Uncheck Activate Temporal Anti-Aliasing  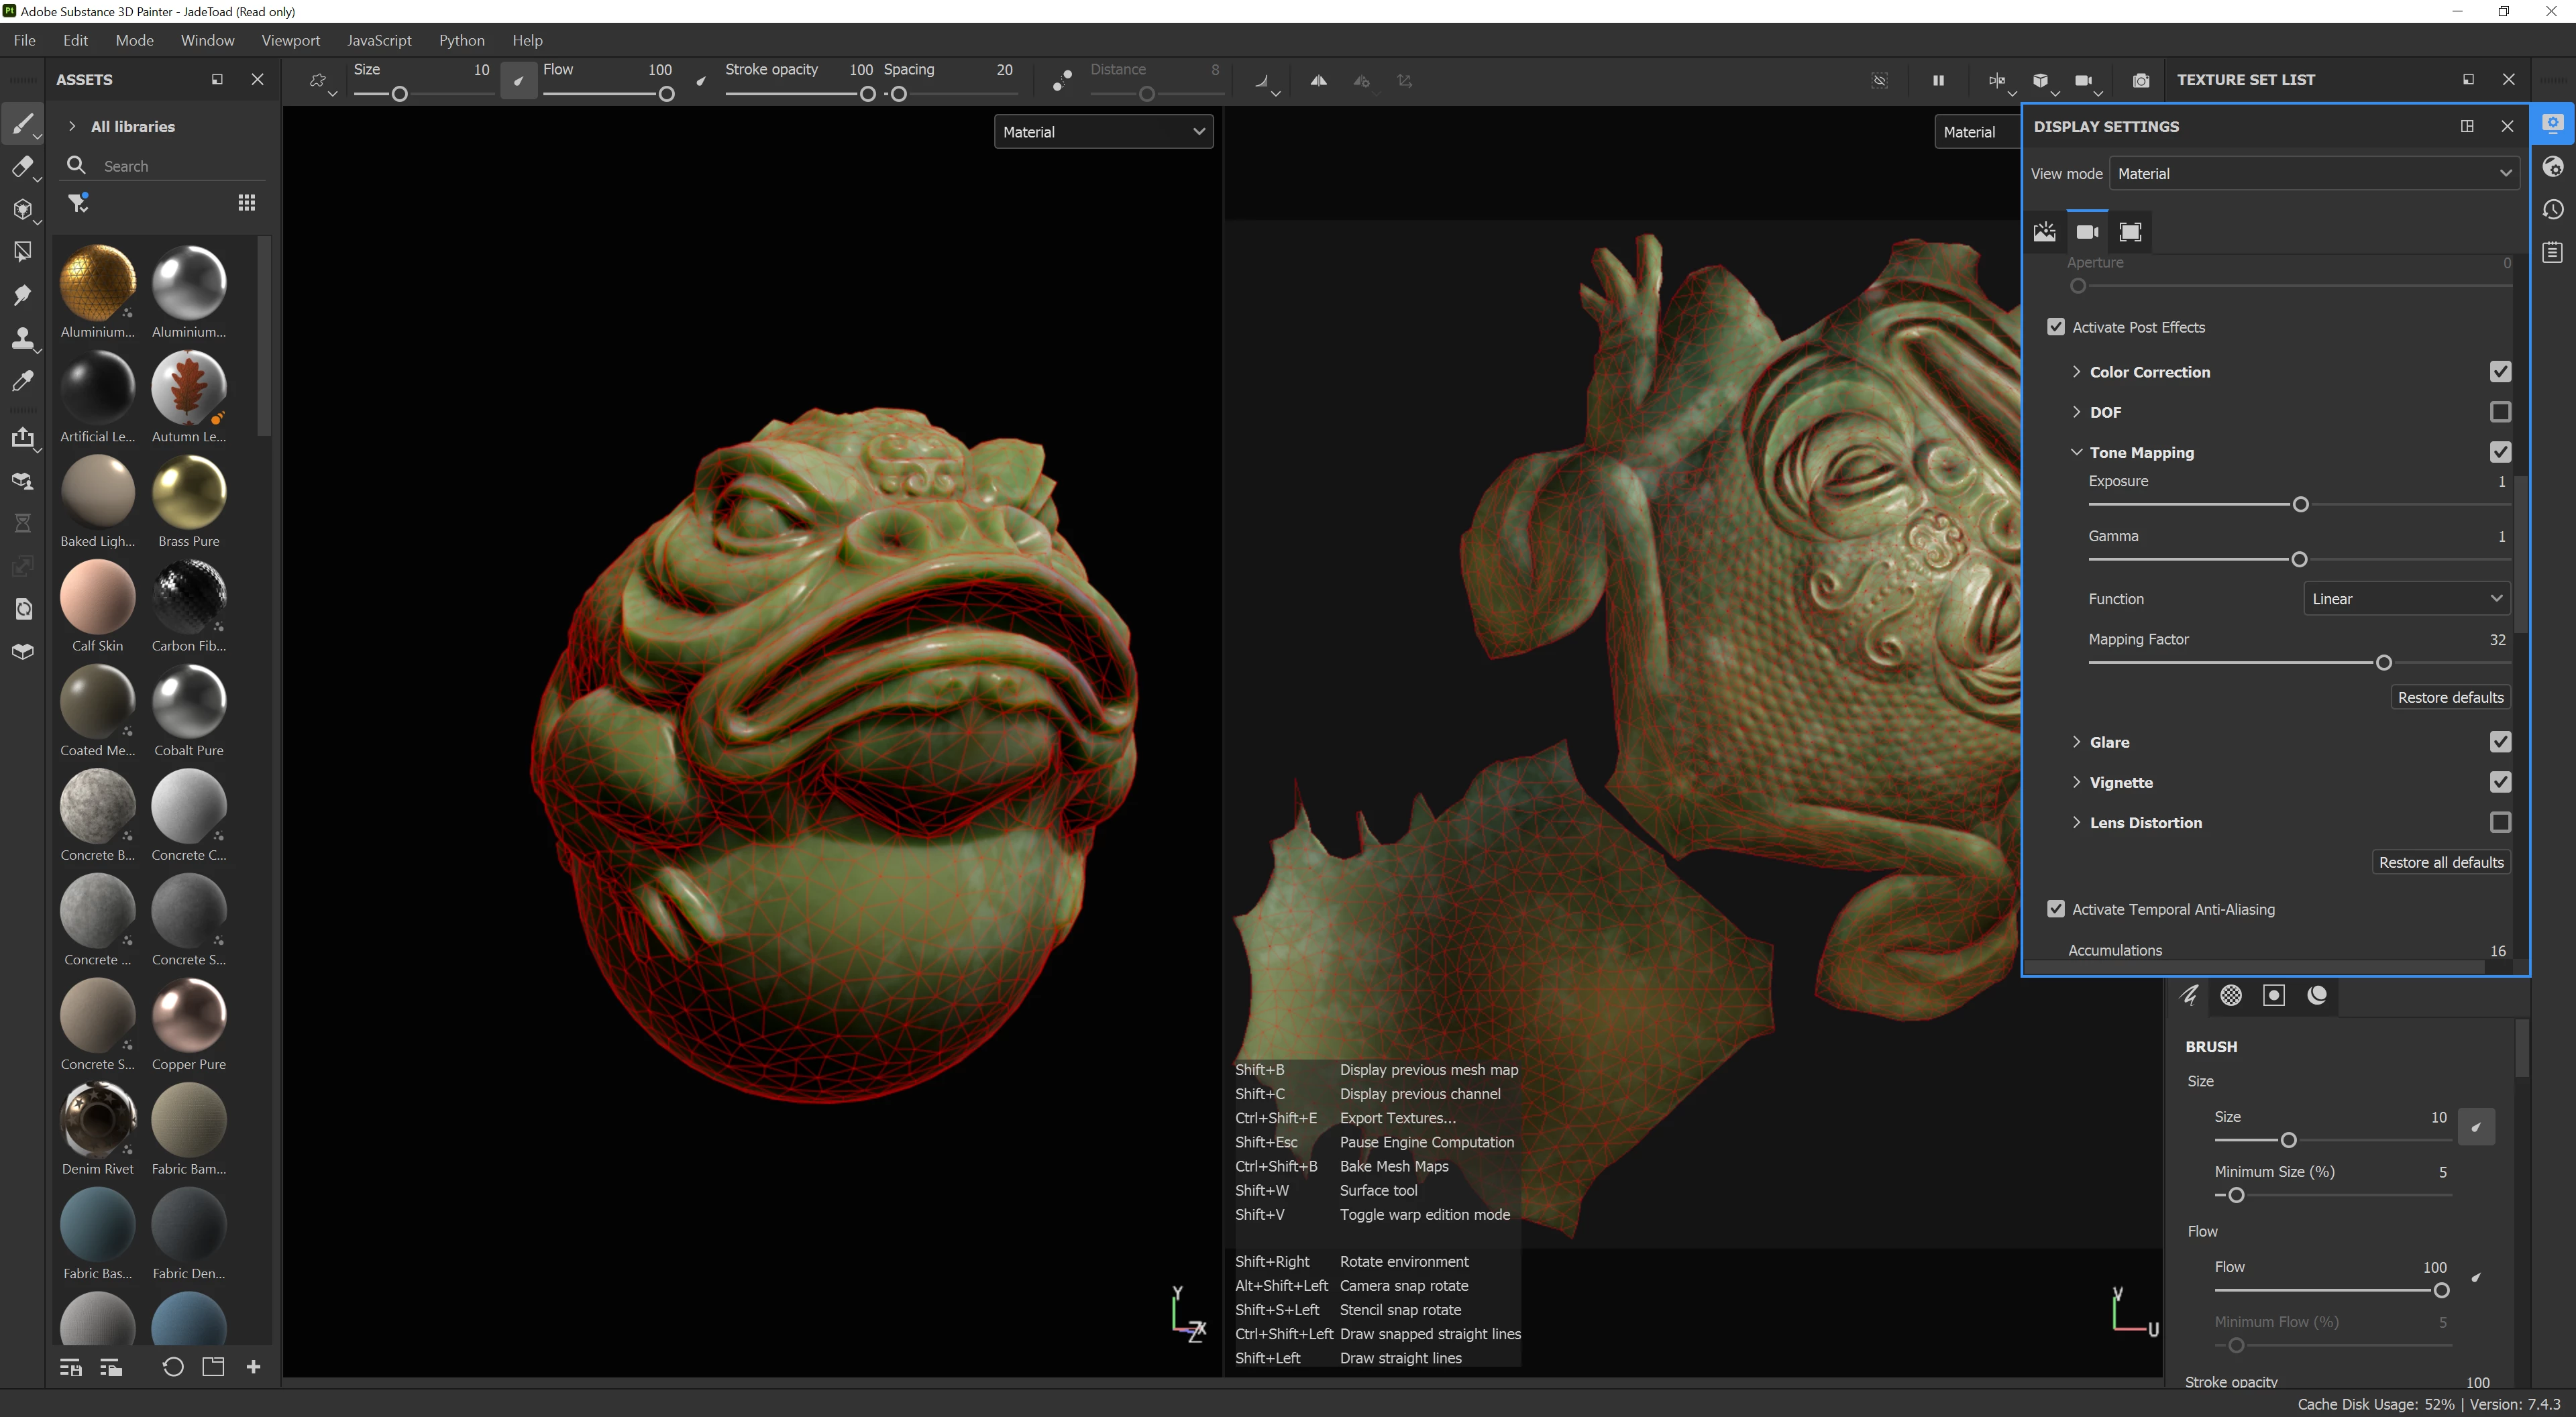click(x=2056, y=909)
